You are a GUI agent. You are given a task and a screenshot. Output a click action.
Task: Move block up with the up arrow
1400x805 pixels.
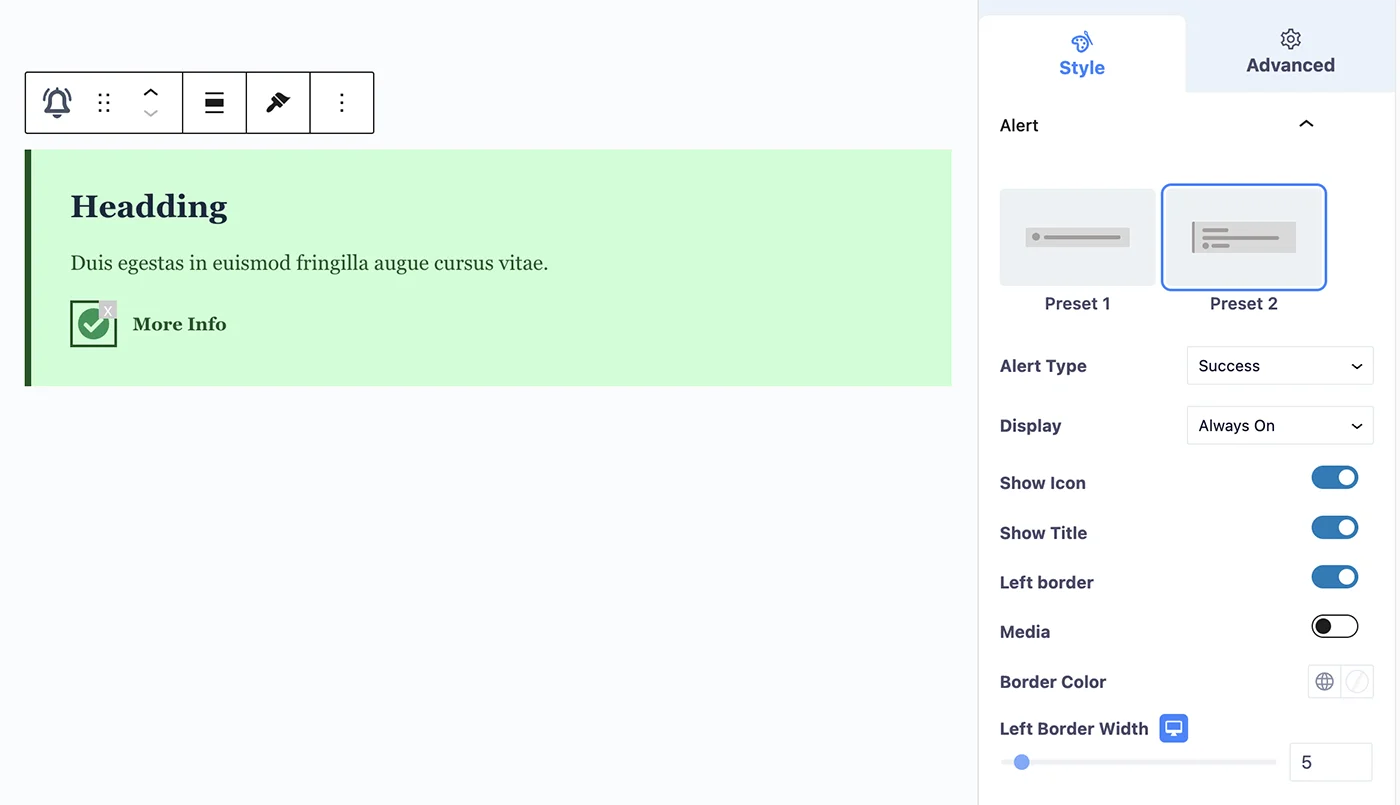(x=151, y=91)
